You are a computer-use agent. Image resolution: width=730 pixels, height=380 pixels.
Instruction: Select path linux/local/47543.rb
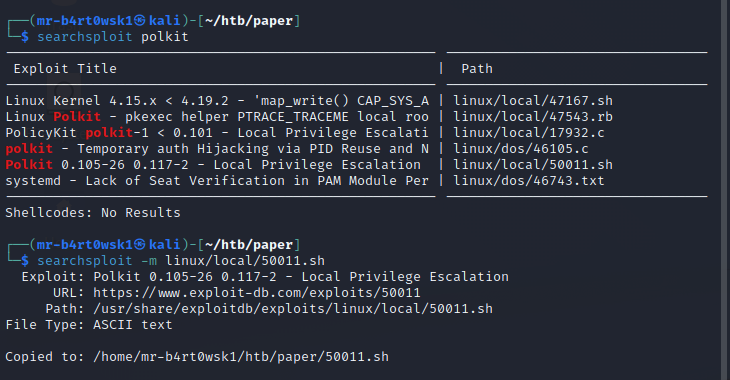533,116
